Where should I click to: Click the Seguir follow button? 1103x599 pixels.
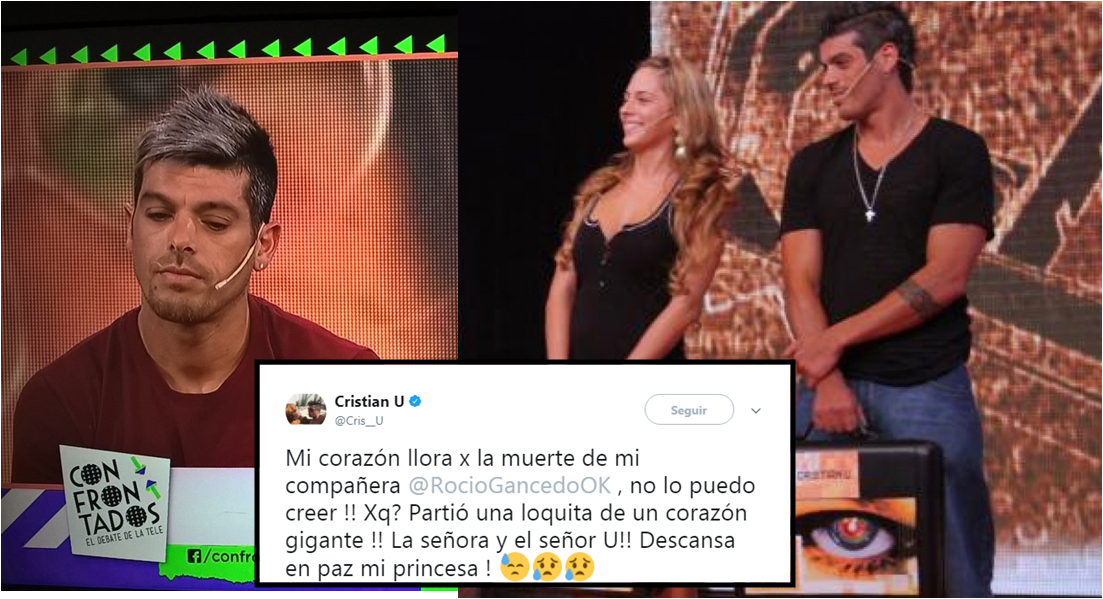click(689, 410)
